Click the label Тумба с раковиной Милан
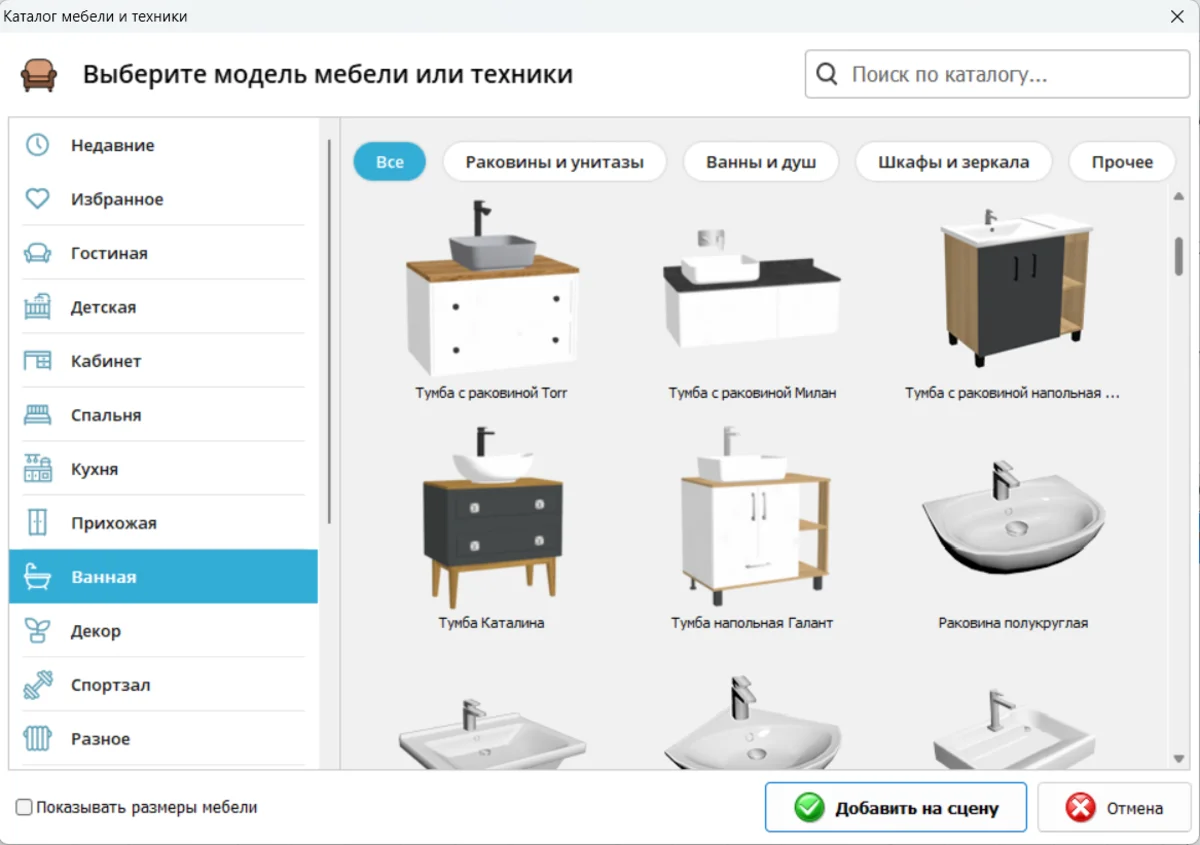 click(752, 393)
